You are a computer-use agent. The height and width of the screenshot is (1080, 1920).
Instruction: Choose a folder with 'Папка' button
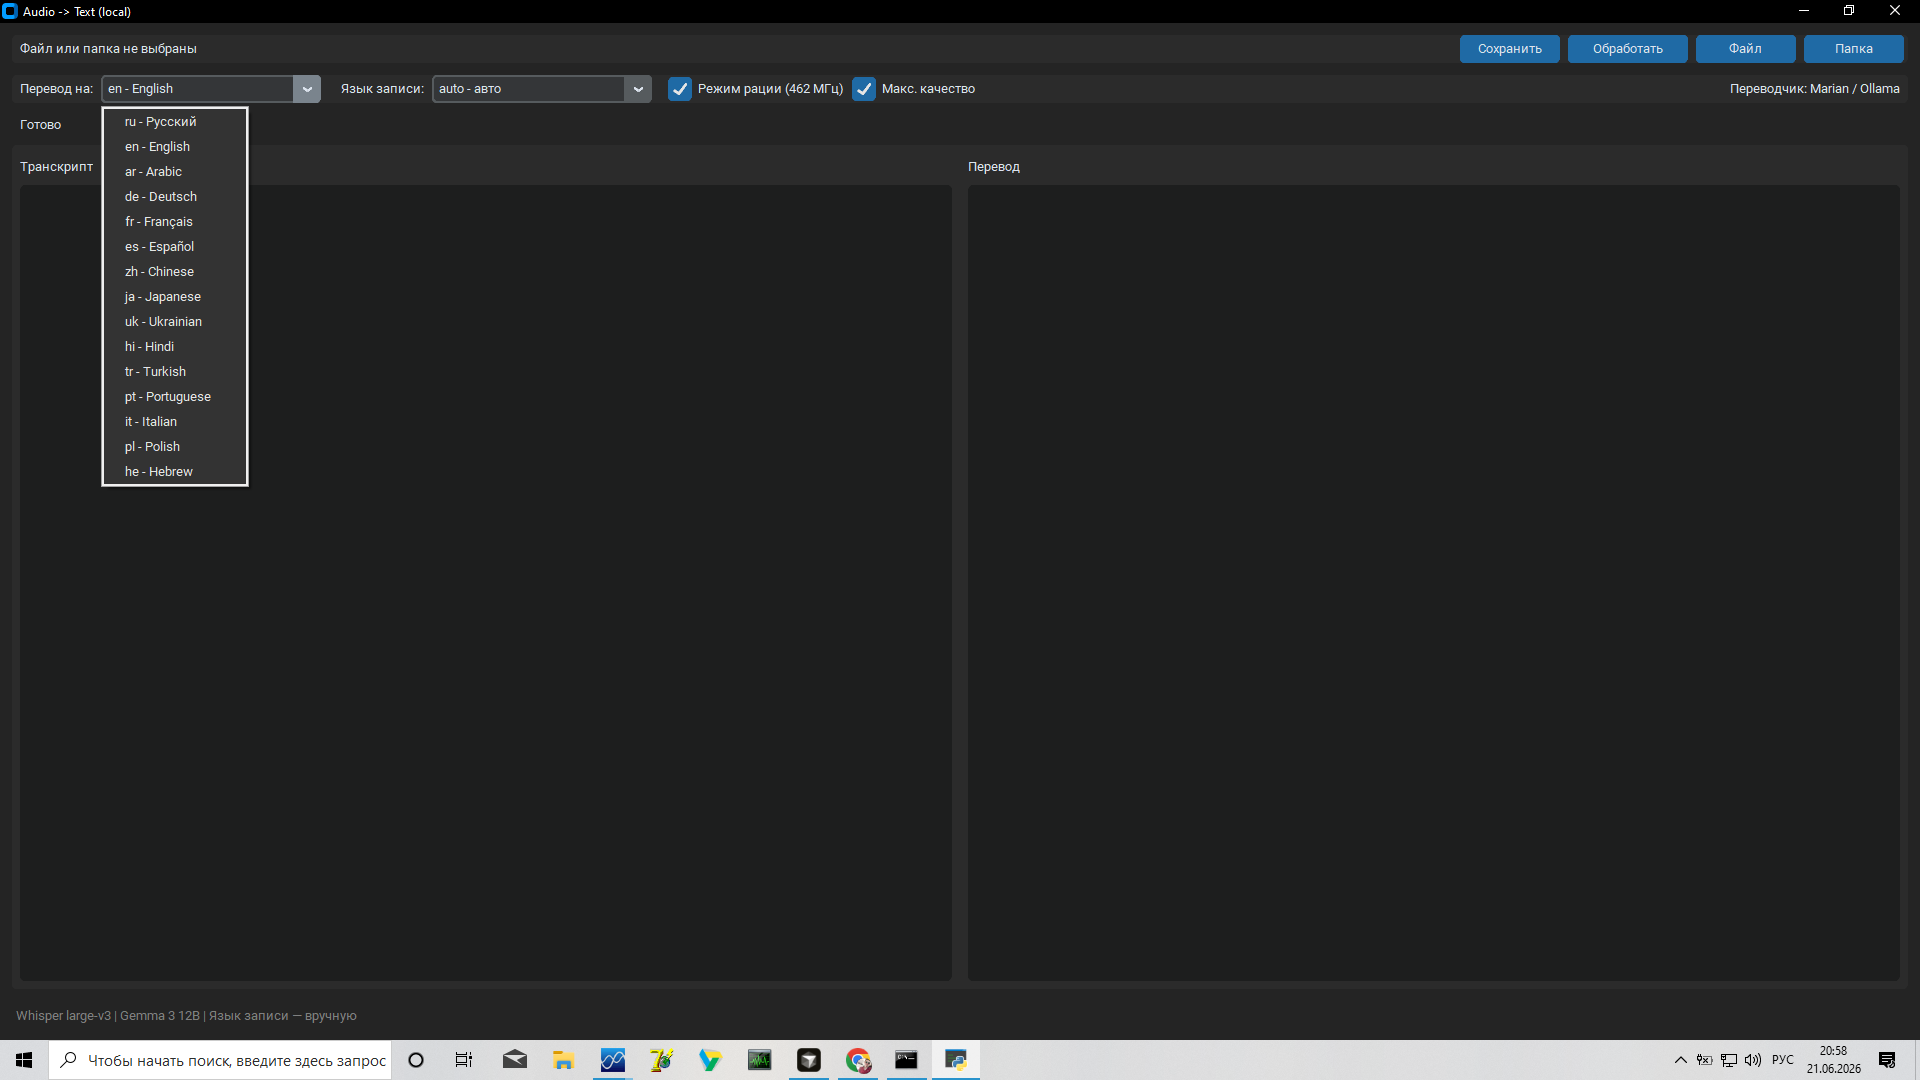(x=1854, y=49)
